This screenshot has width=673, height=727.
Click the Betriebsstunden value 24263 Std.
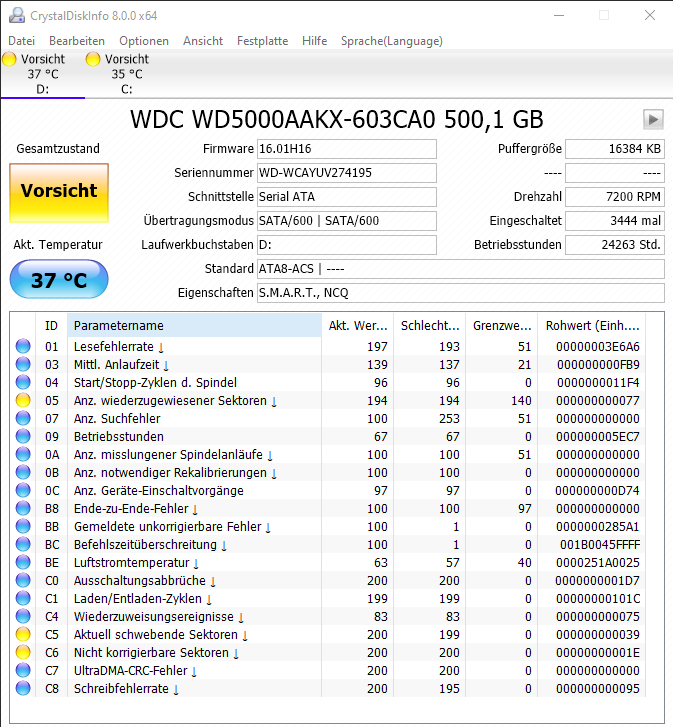click(x=615, y=245)
